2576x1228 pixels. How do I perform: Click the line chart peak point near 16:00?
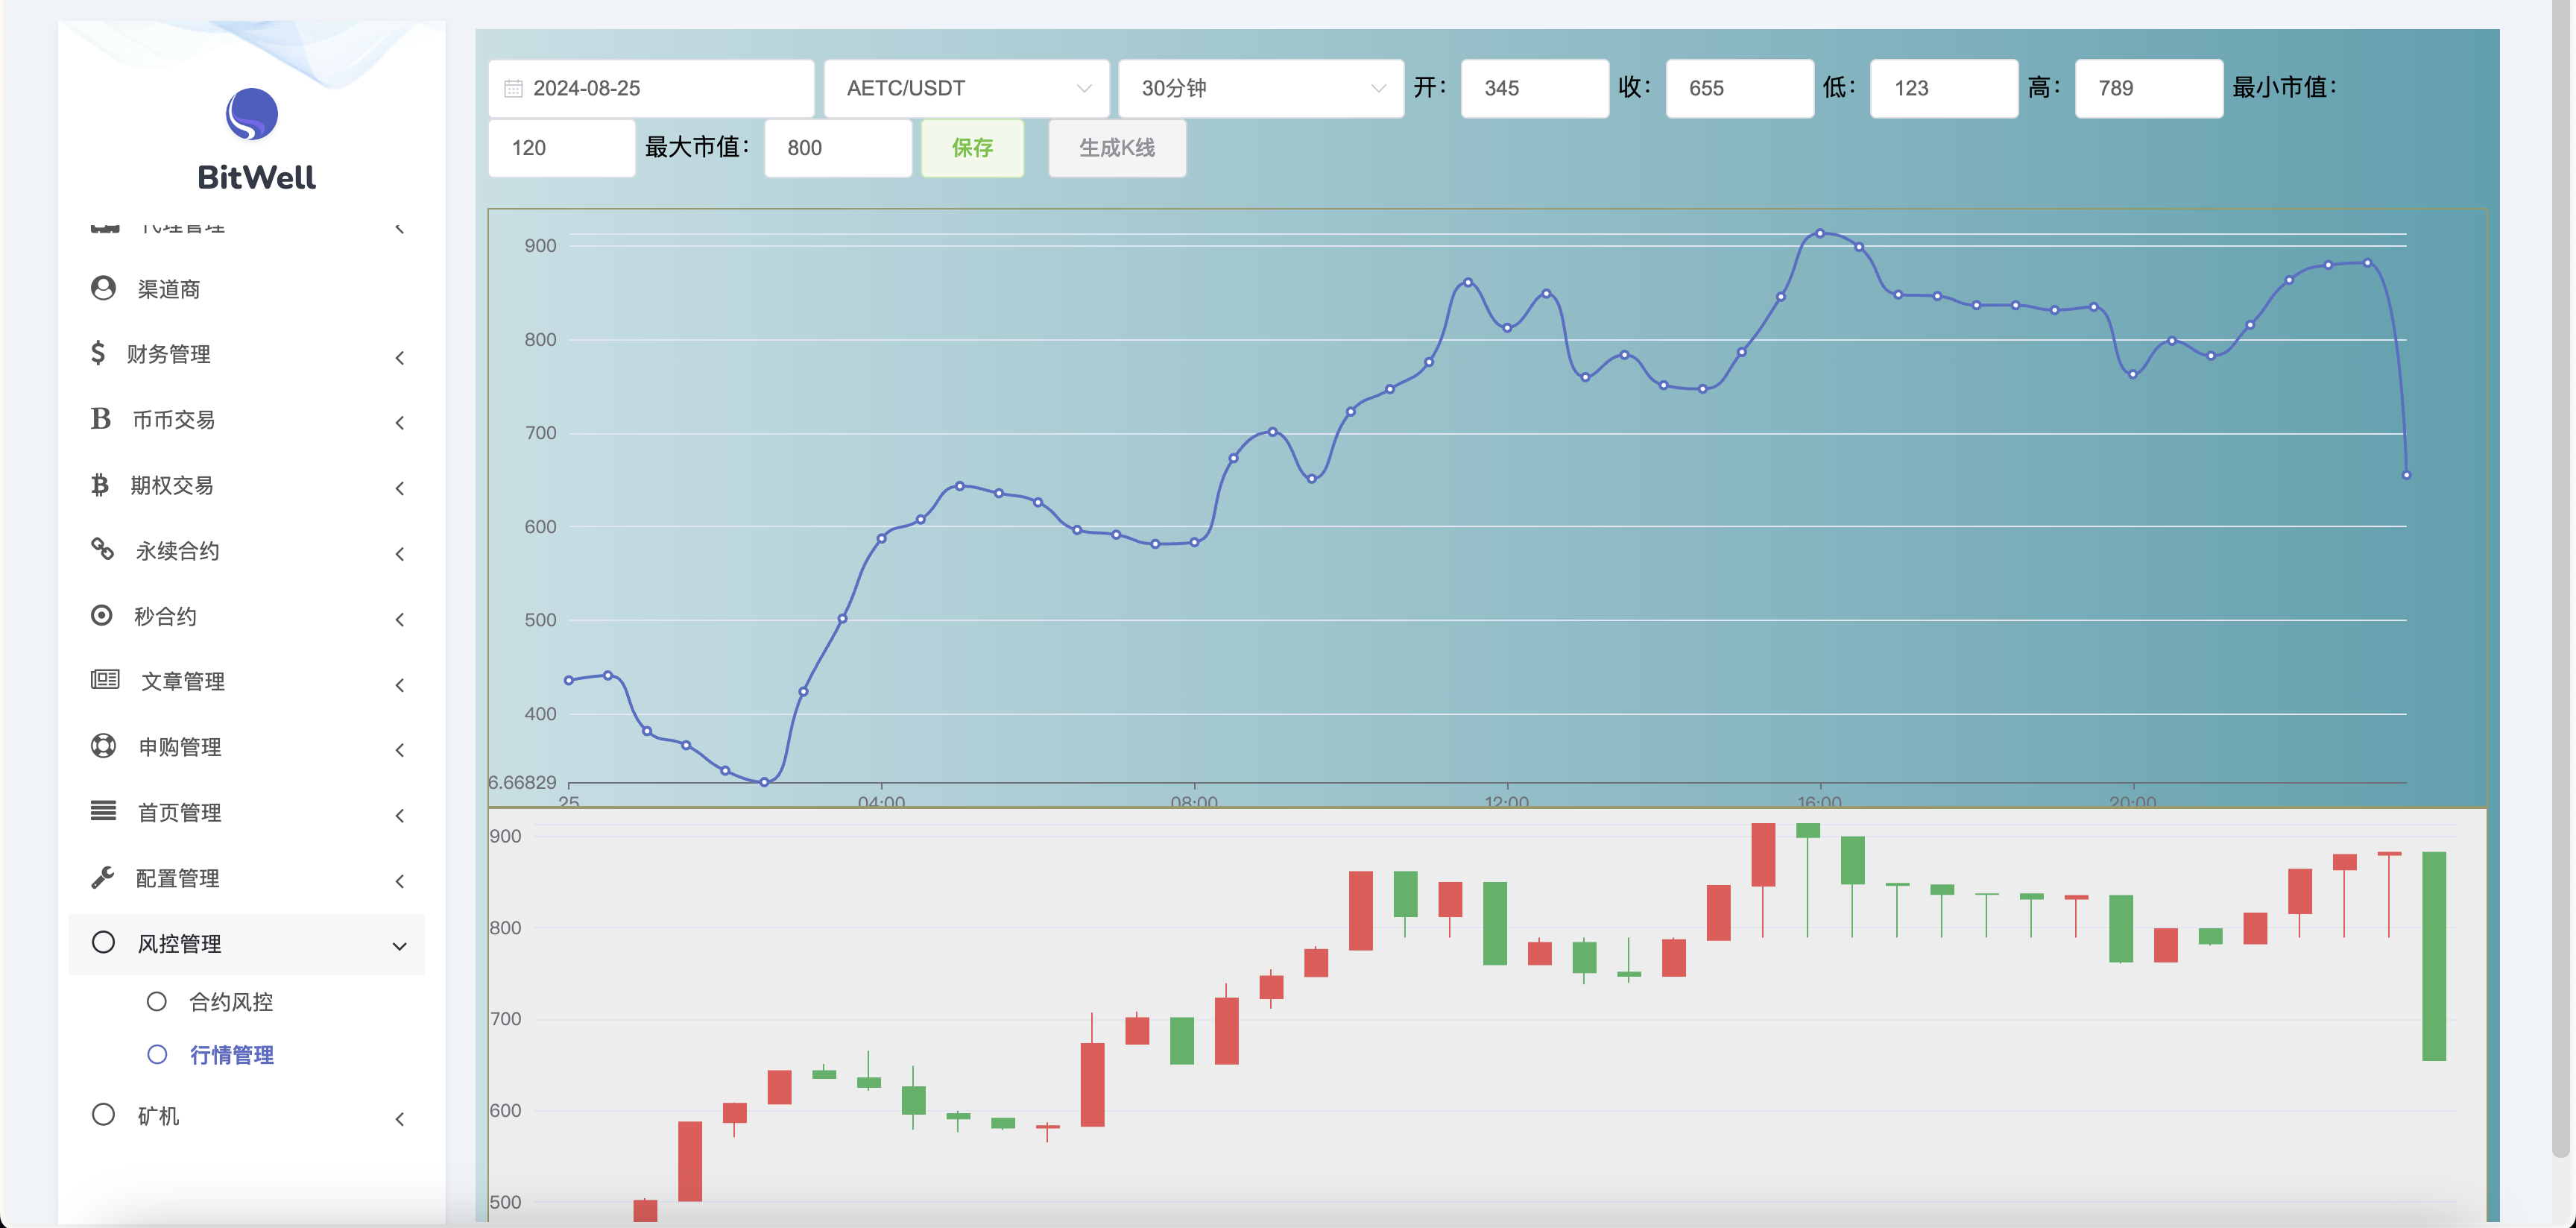tap(1820, 233)
